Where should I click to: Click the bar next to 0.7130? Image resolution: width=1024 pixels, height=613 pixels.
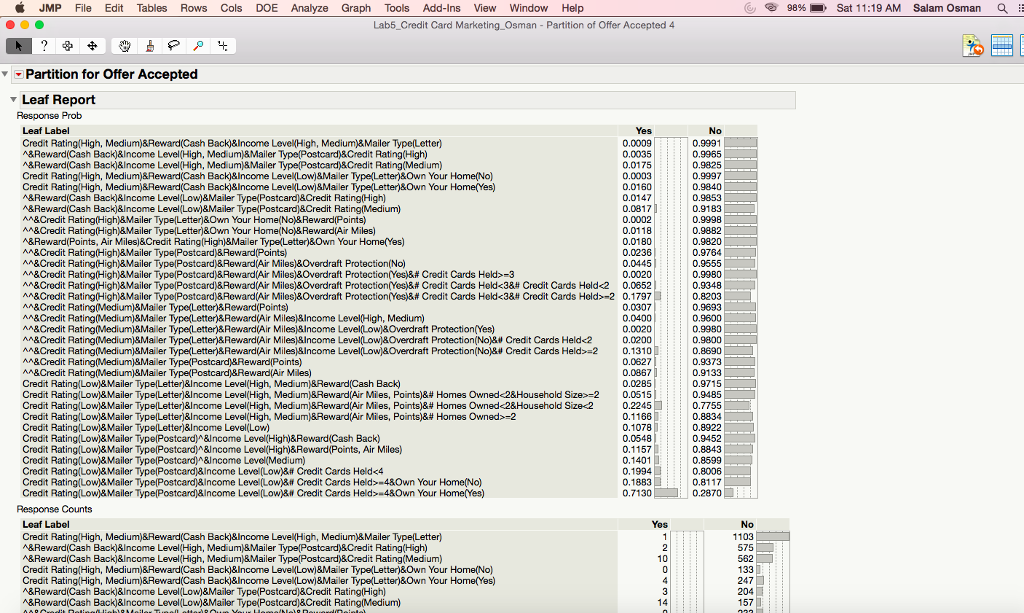coord(666,493)
